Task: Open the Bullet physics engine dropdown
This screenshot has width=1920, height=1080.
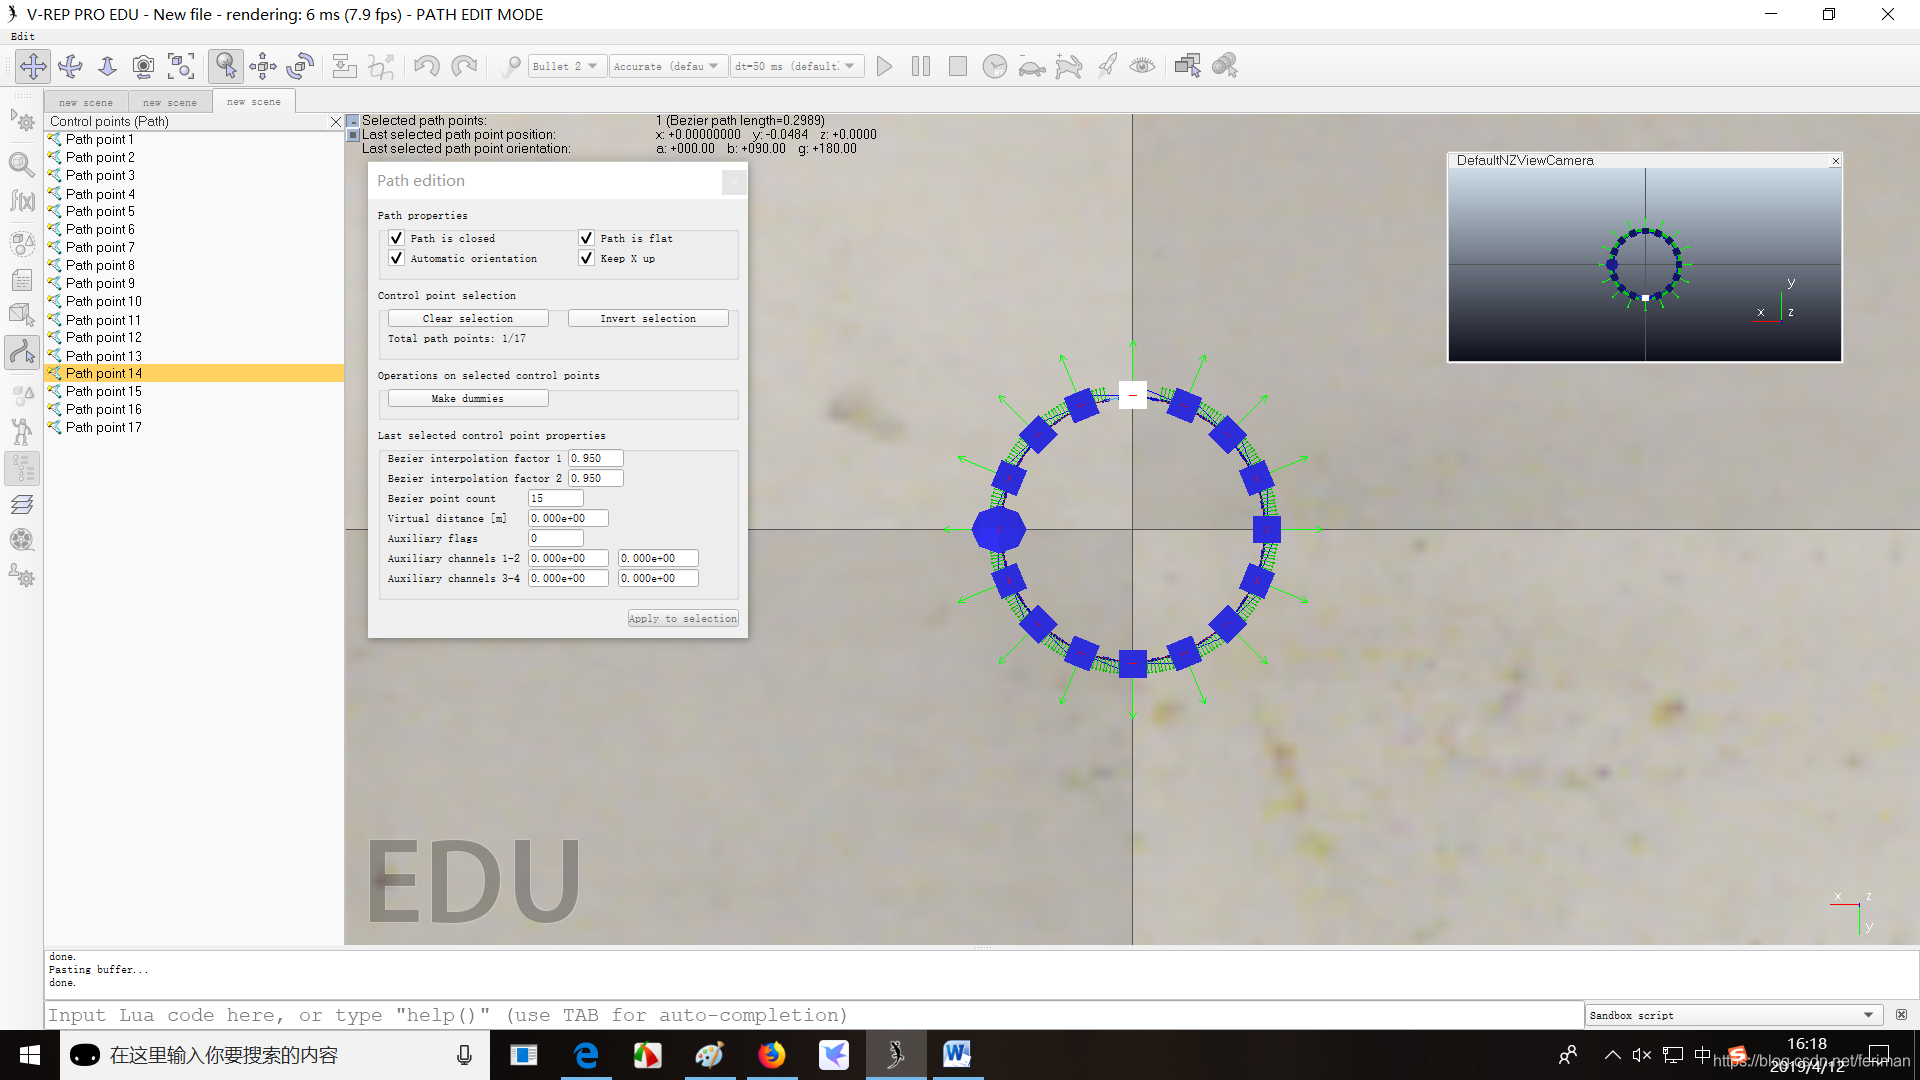Action: click(x=566, y=66)
